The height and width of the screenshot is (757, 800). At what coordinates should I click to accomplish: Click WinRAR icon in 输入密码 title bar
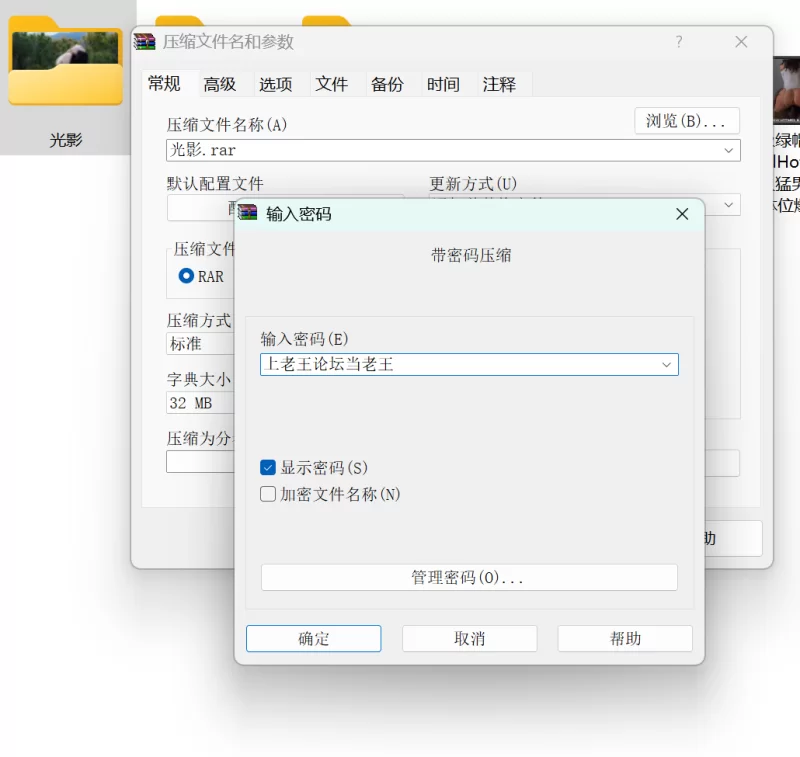click(x=248, y=214)
